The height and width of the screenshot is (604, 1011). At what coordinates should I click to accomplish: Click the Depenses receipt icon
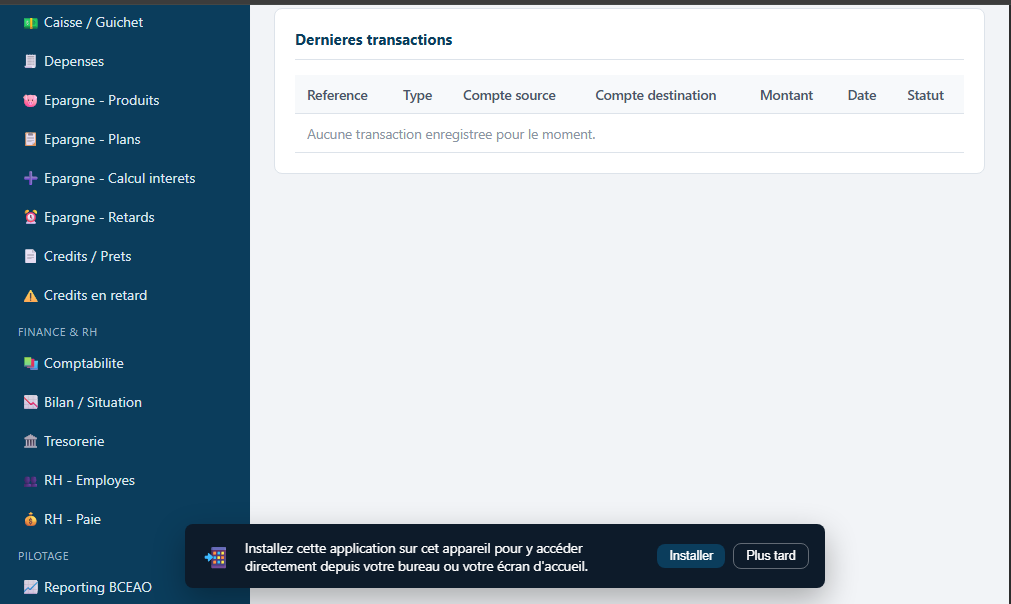(30, 61)
